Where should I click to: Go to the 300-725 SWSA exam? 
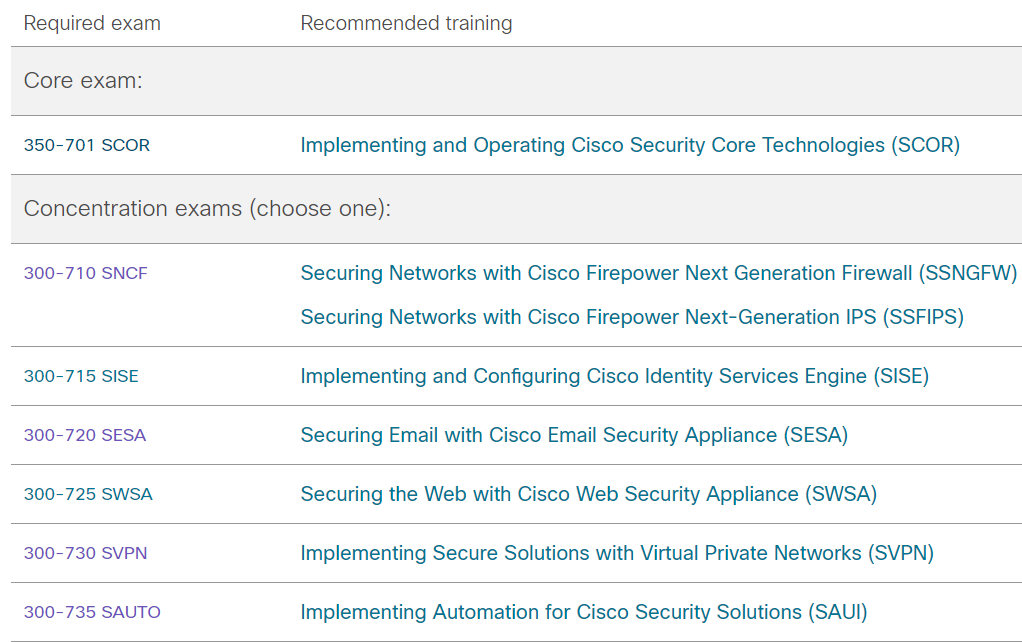[88, 495]
